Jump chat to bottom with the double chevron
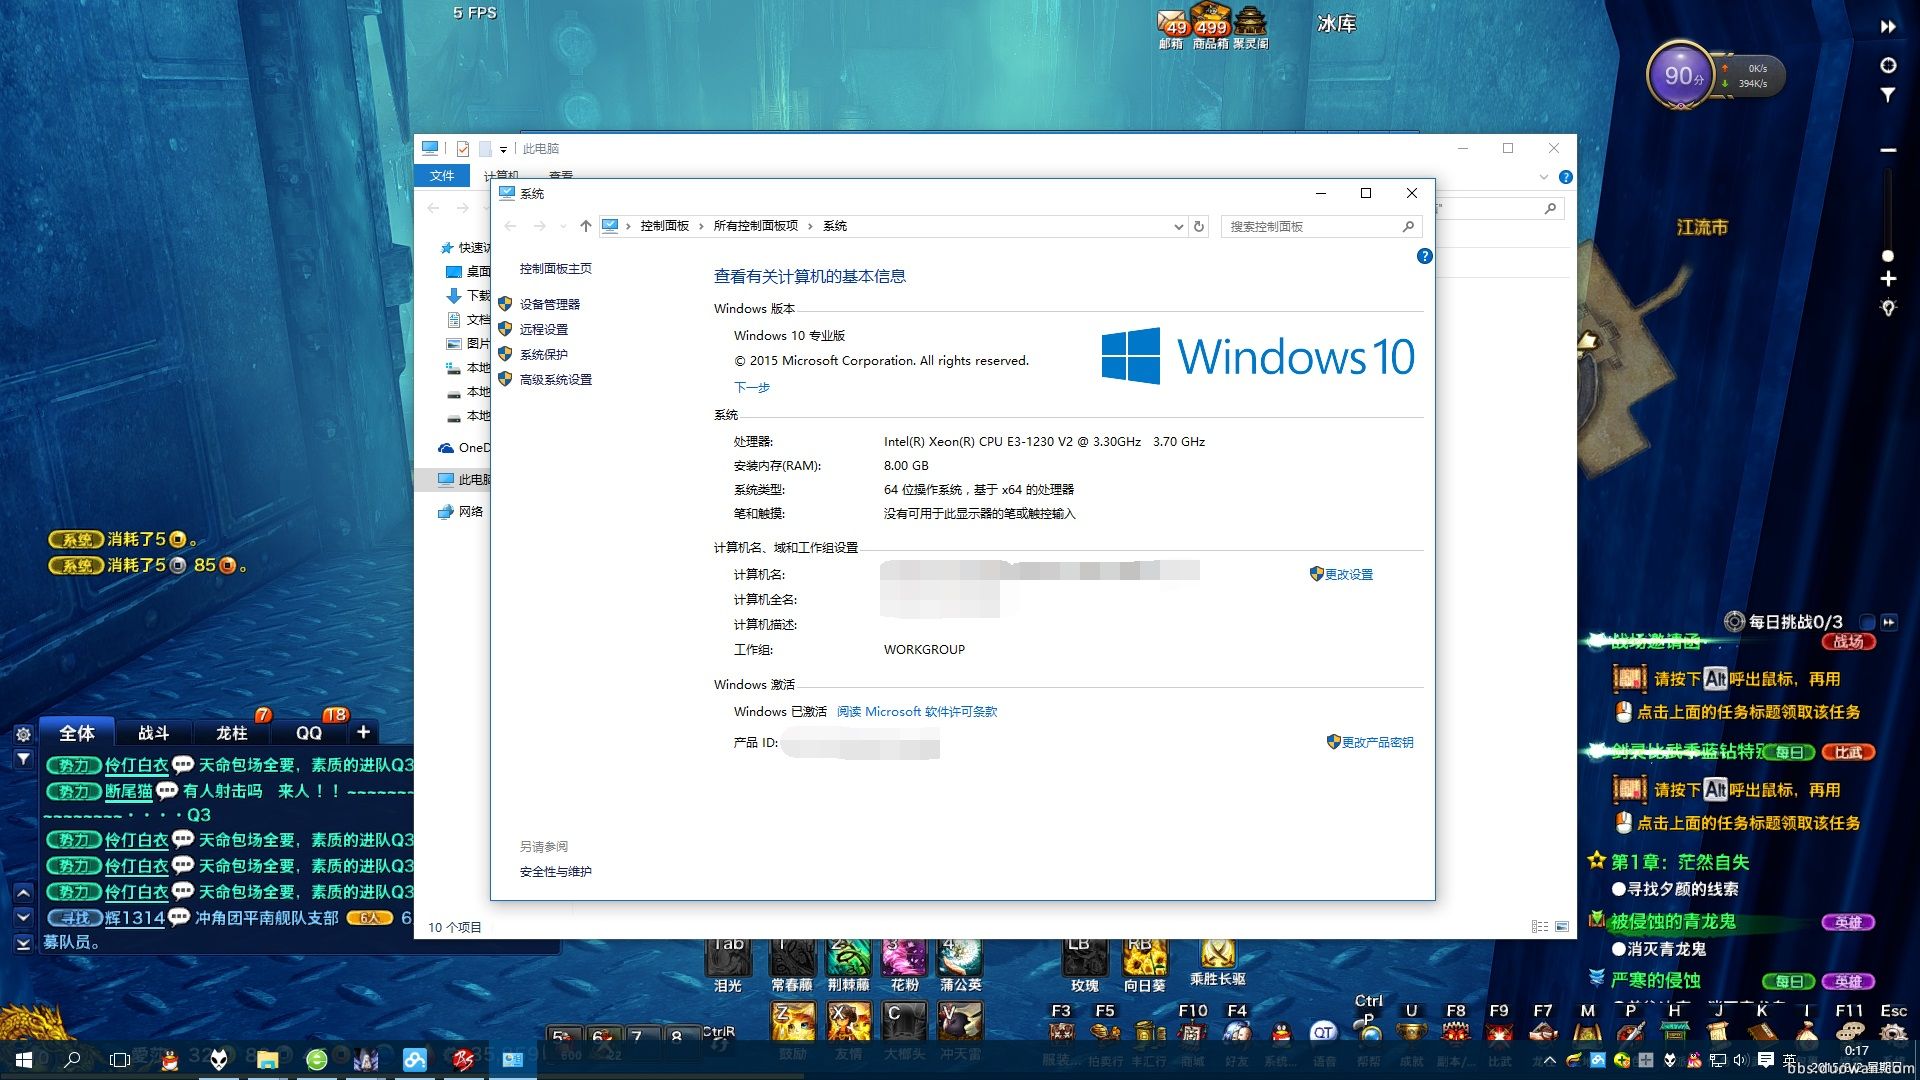 pos(23,943)
